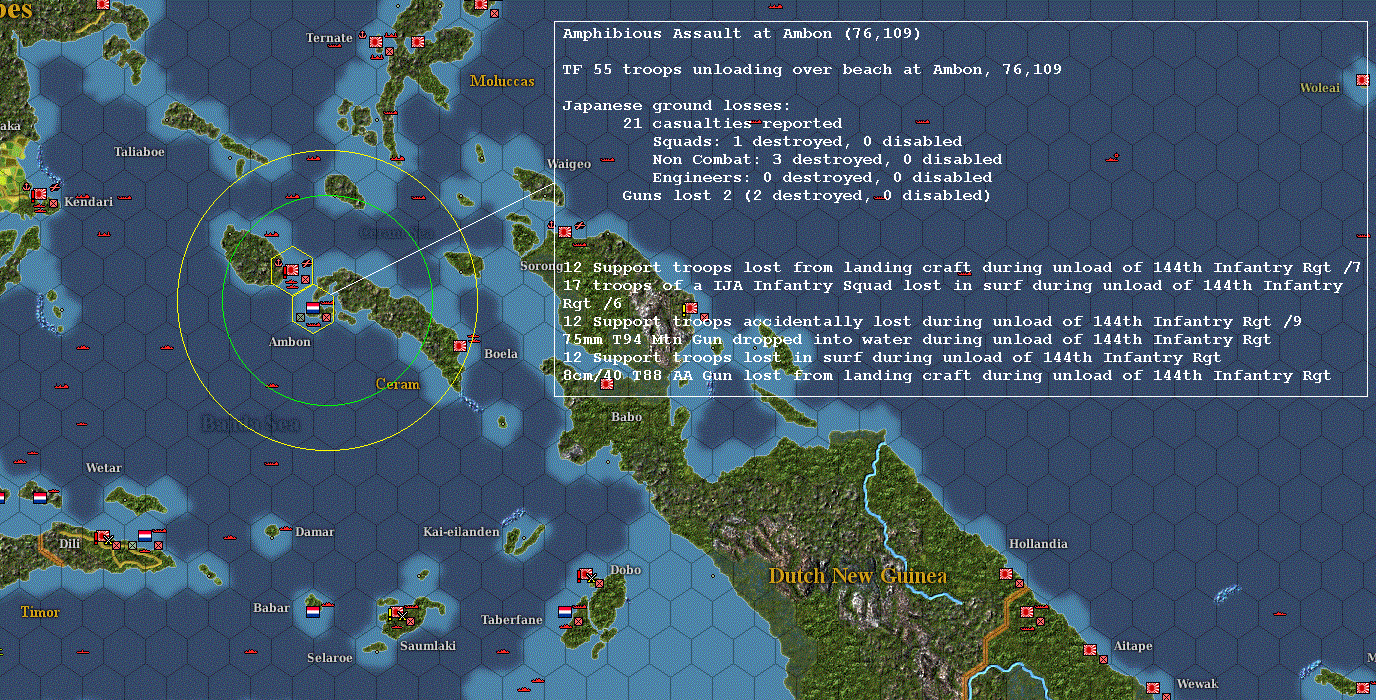Select the Dutch flag beside Taberfane
This screenshot has height=700, width=1376.
(x=565, y=611)
